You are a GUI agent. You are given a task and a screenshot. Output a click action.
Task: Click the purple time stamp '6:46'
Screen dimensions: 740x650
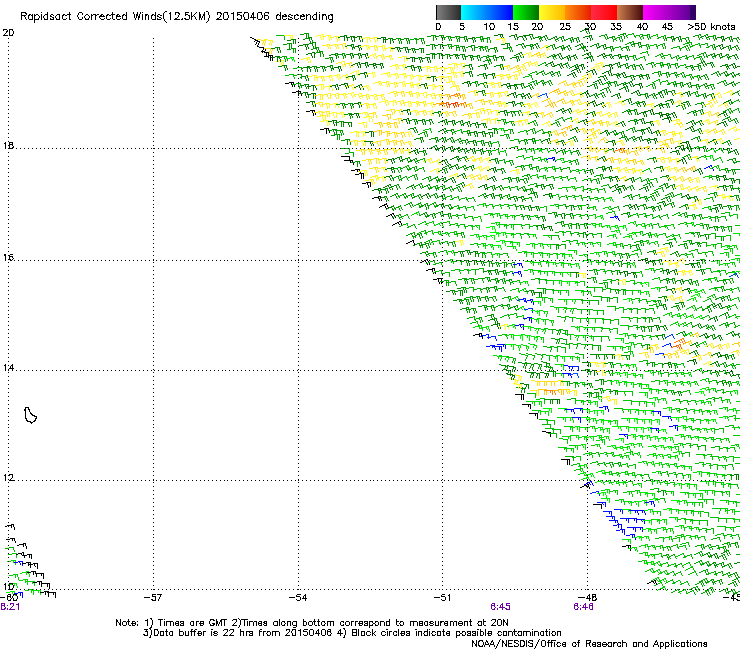[583, 607]
